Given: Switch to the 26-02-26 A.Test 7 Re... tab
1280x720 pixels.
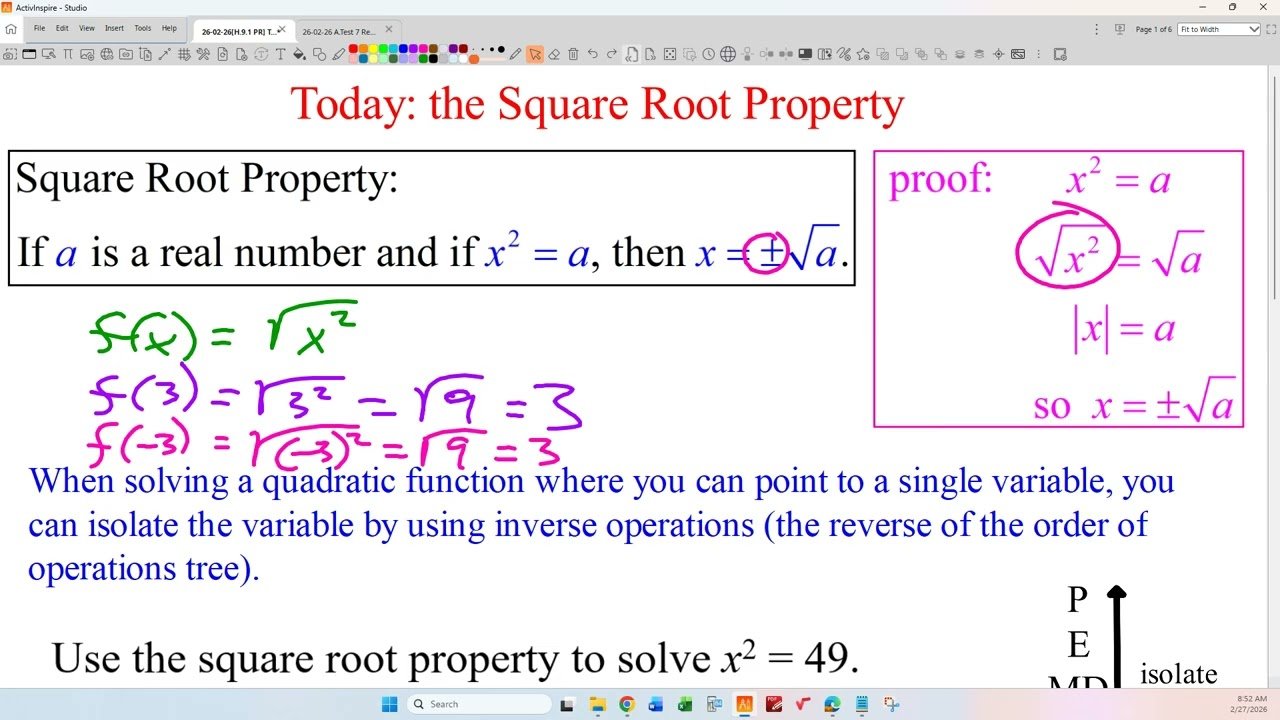Looking at the screenshot, I should [339, 31].
